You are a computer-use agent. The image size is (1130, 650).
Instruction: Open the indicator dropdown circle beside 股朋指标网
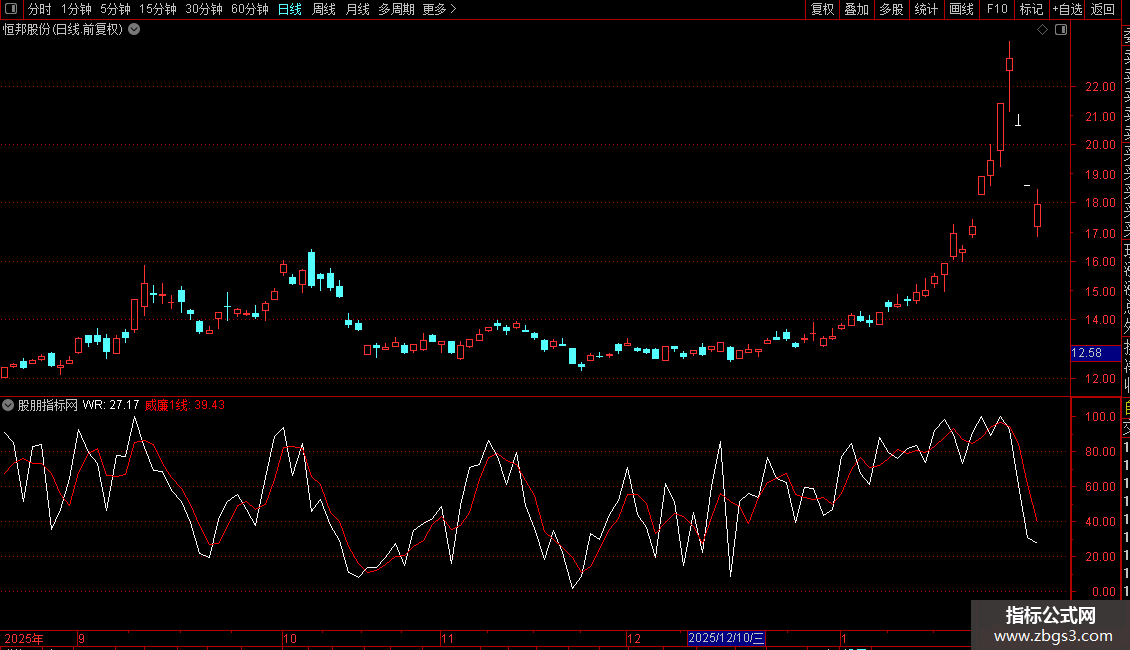pos(8,405)
